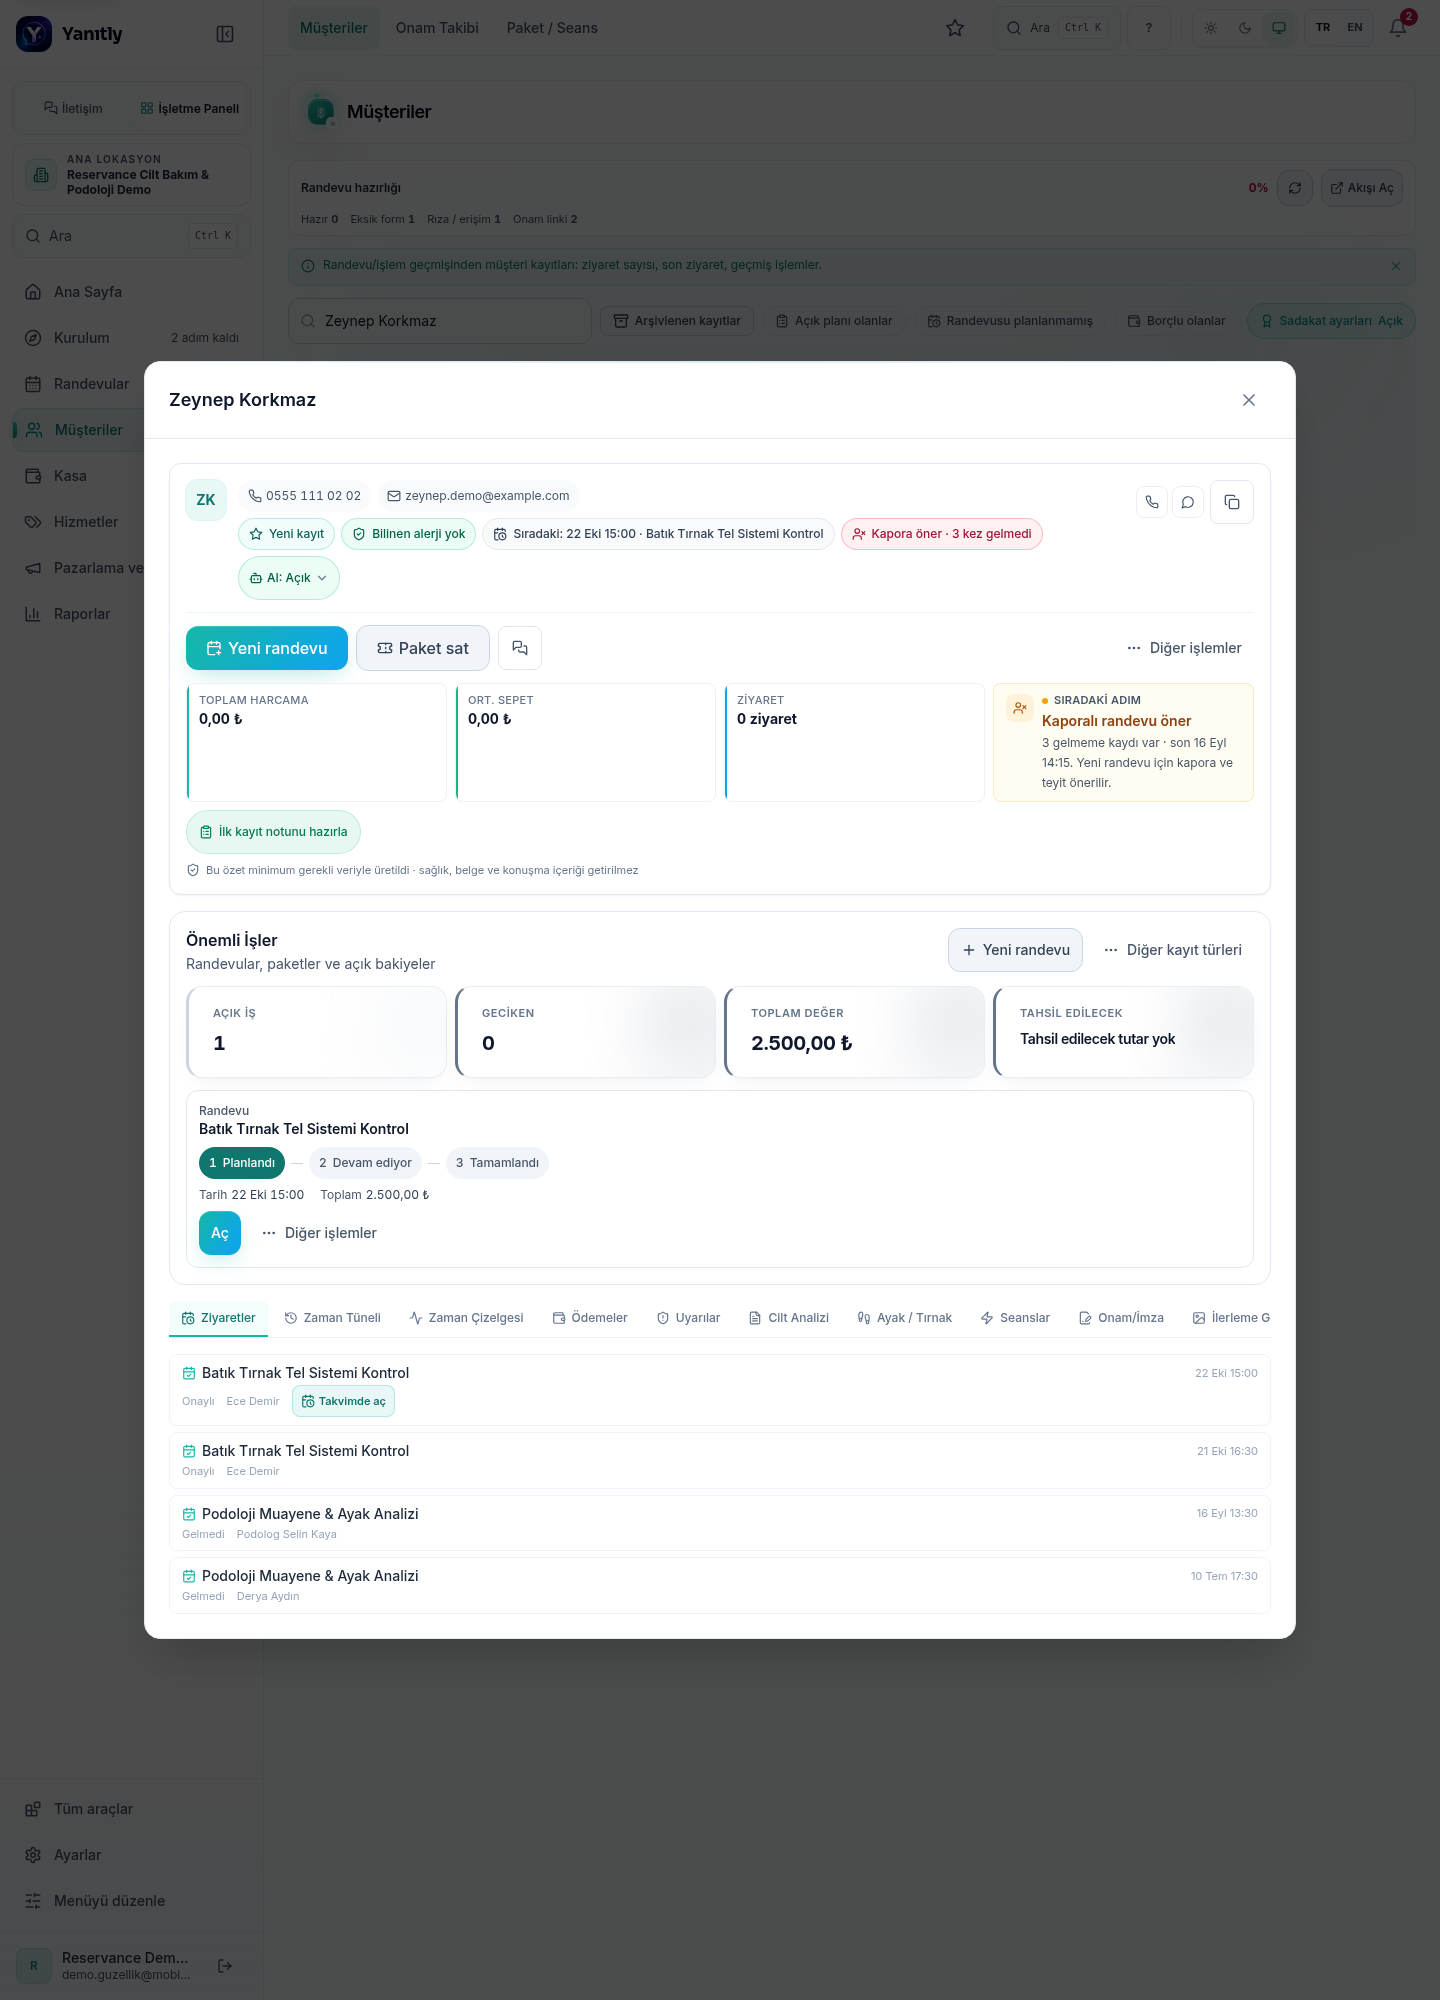Click the Paket sat button
Viewport: 1440px width, 2000px height.
tap(423, 648)
